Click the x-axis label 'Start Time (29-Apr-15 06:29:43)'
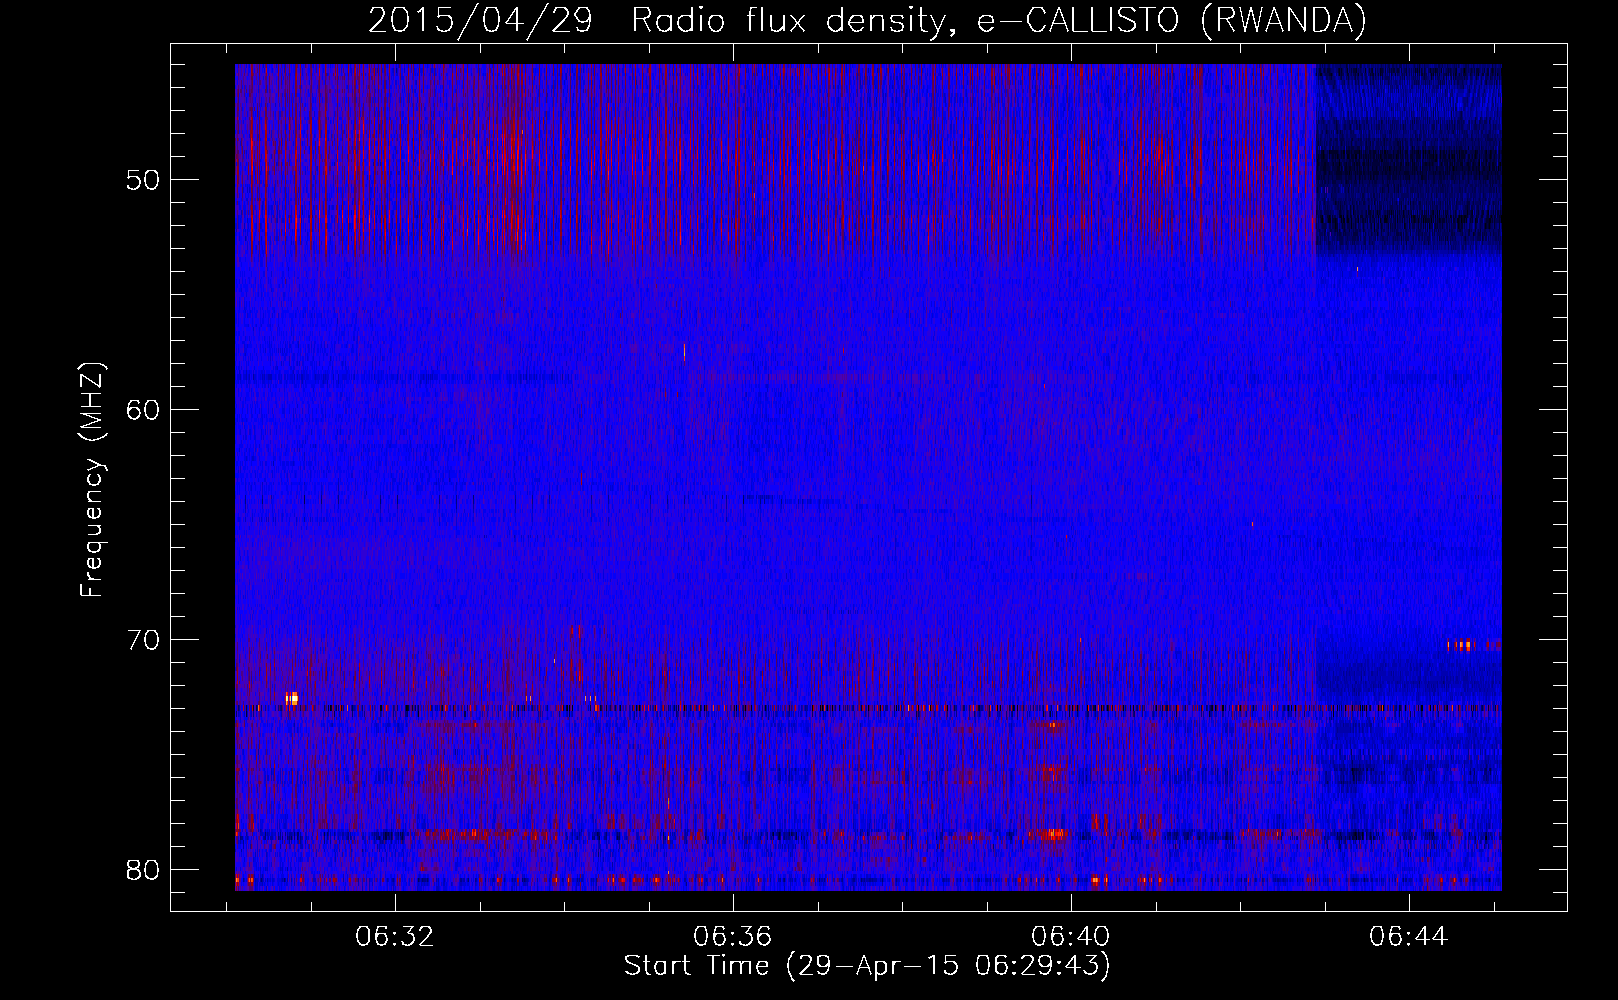The image size is (1618, 1000). [867, 966]
